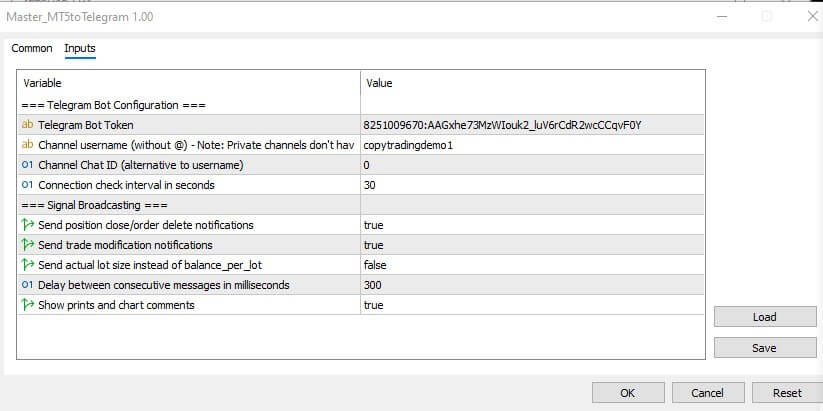This screenshot has height=411, width=823.
Task: Click the Load button
Action: tap(764, 317)
